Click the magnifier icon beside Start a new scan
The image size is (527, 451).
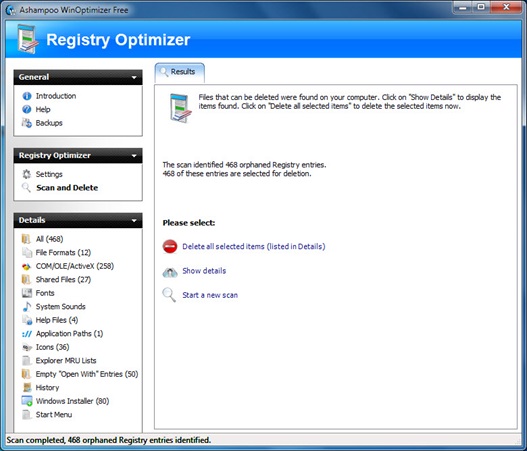coord(169,295)
